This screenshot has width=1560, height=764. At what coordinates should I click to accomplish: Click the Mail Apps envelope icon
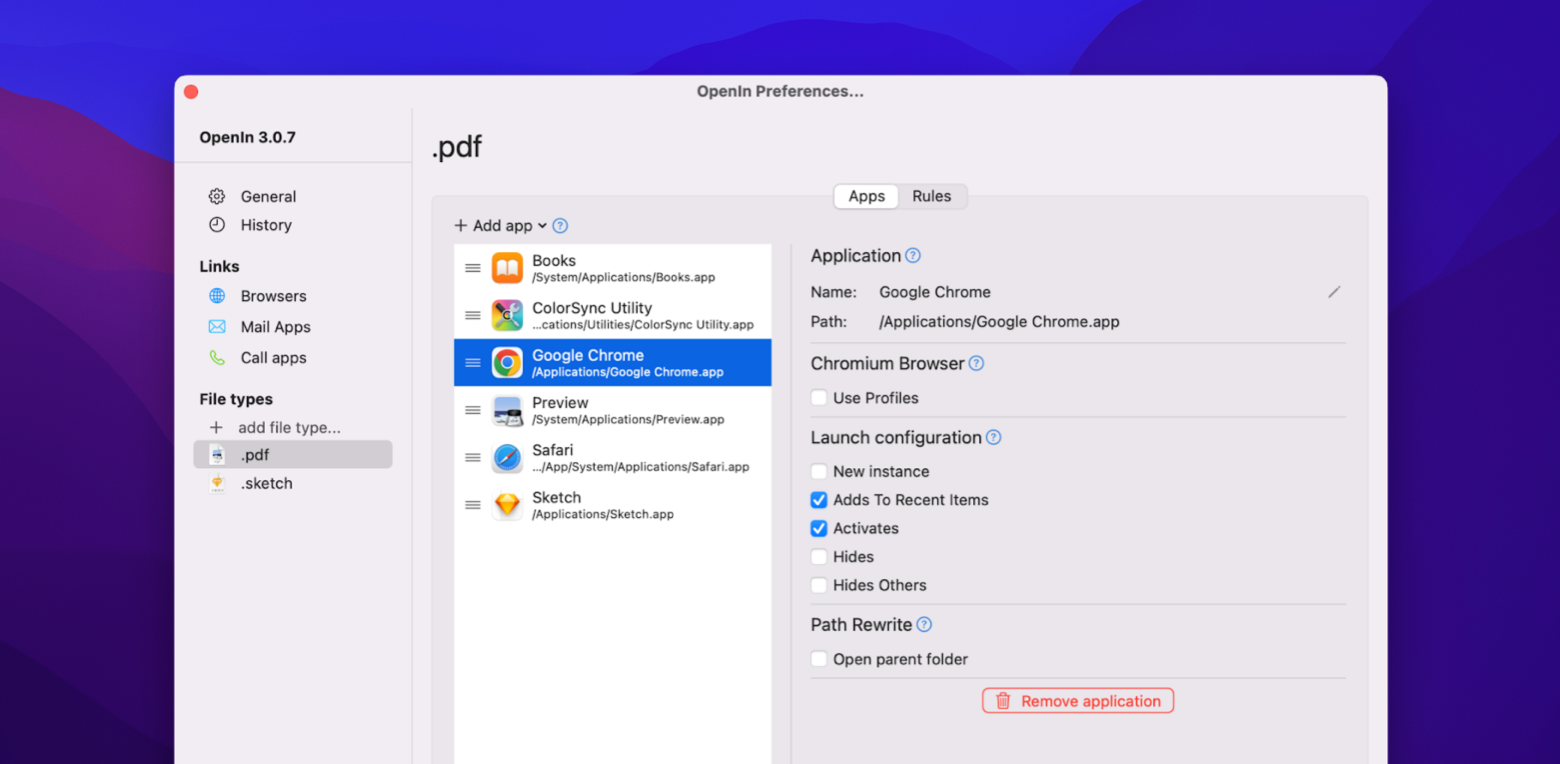point(218,327)
